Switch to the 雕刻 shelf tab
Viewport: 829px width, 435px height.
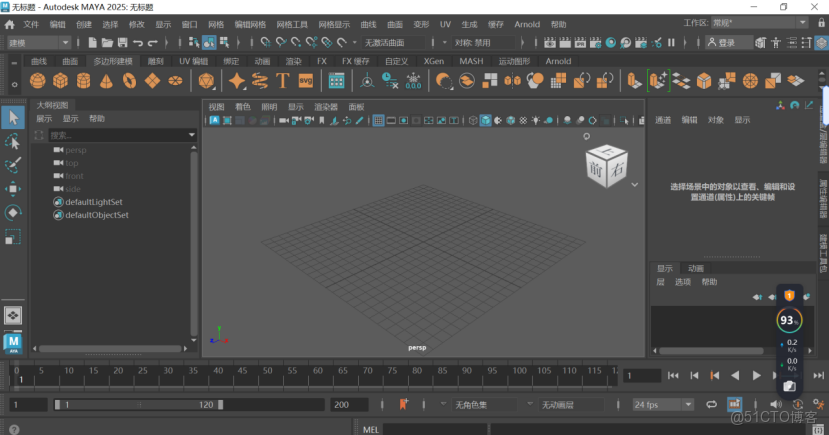(155, 61)
